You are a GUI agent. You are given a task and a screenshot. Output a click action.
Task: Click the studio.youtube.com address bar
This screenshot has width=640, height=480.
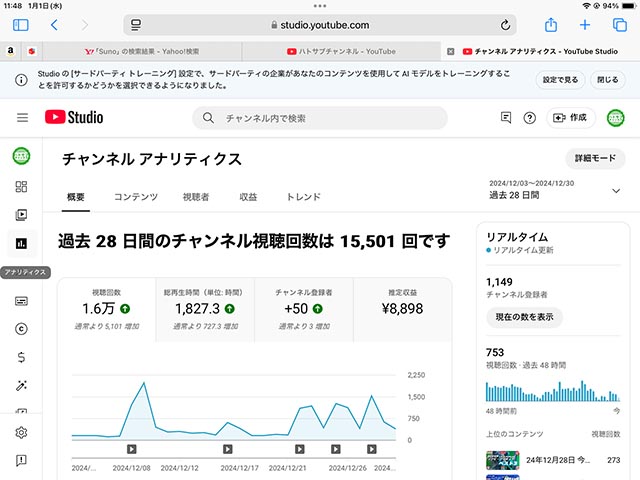pos(320,25)
